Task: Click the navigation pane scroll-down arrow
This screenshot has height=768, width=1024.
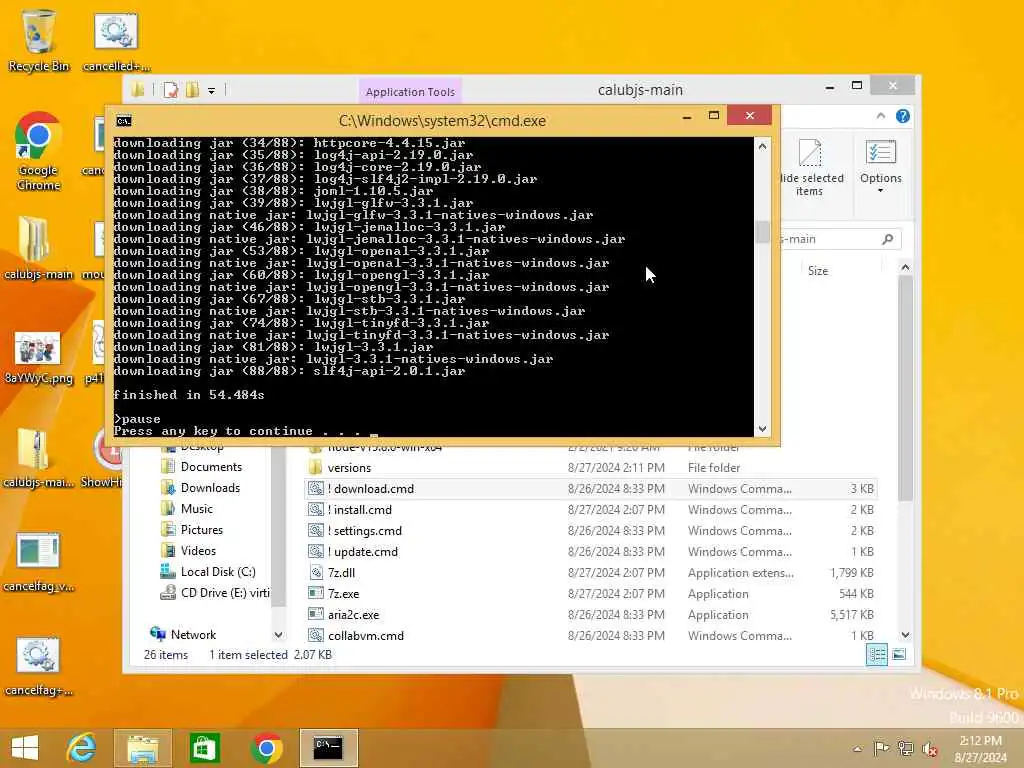Action: tap(278, 634)
